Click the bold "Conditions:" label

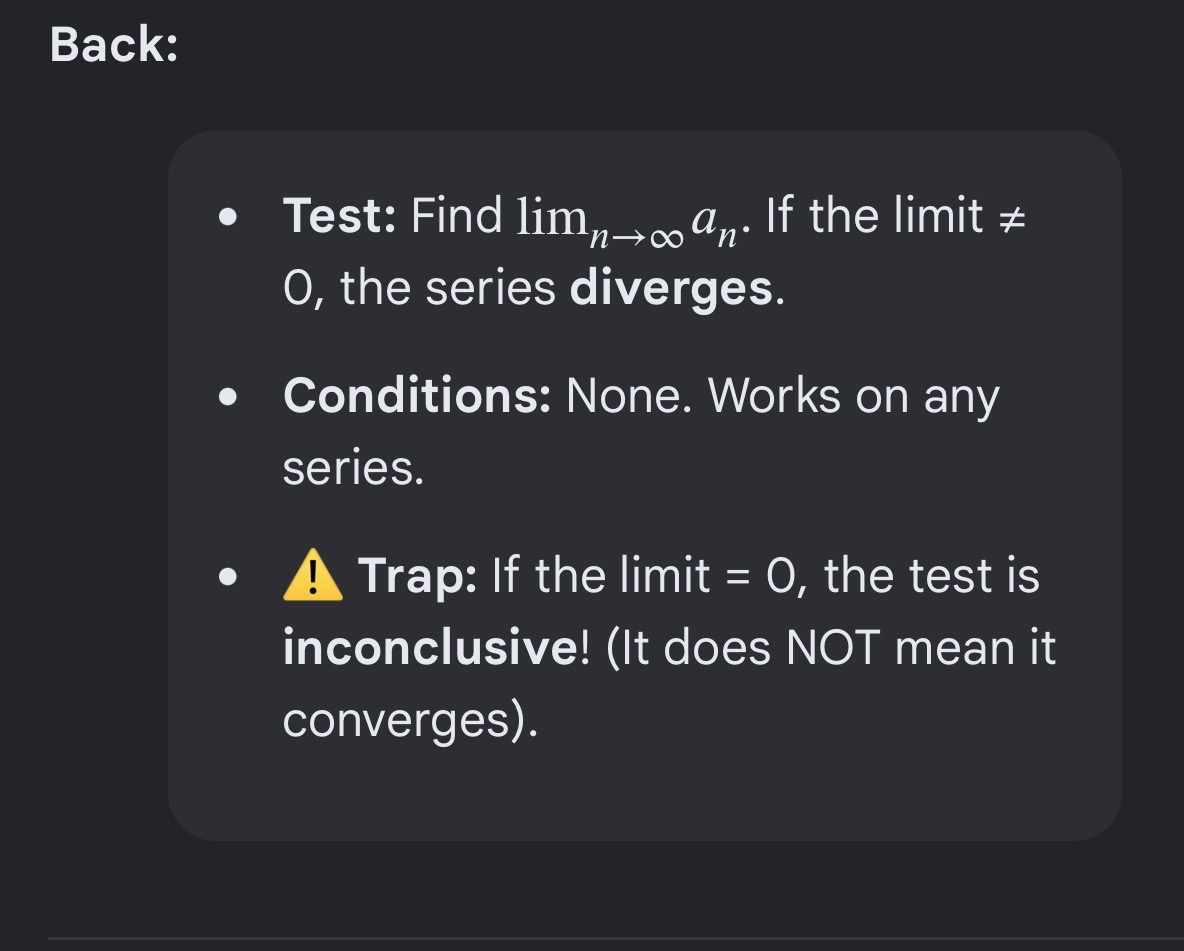417,395
